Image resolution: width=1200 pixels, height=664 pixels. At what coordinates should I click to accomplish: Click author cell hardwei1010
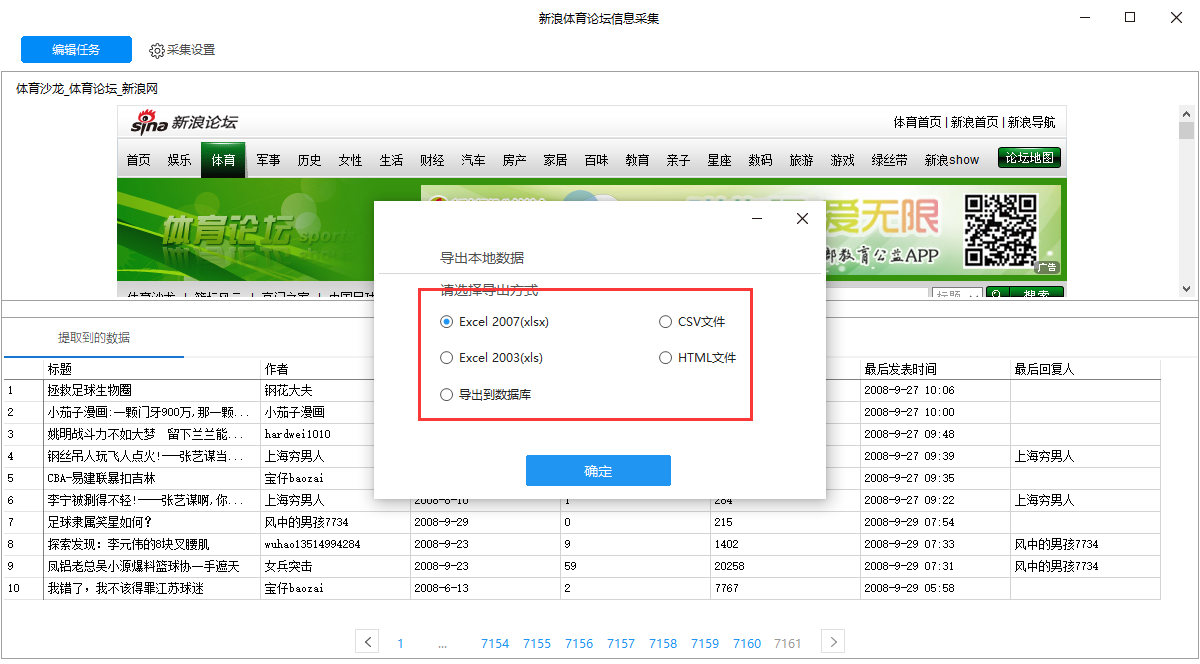pos(335,434)
